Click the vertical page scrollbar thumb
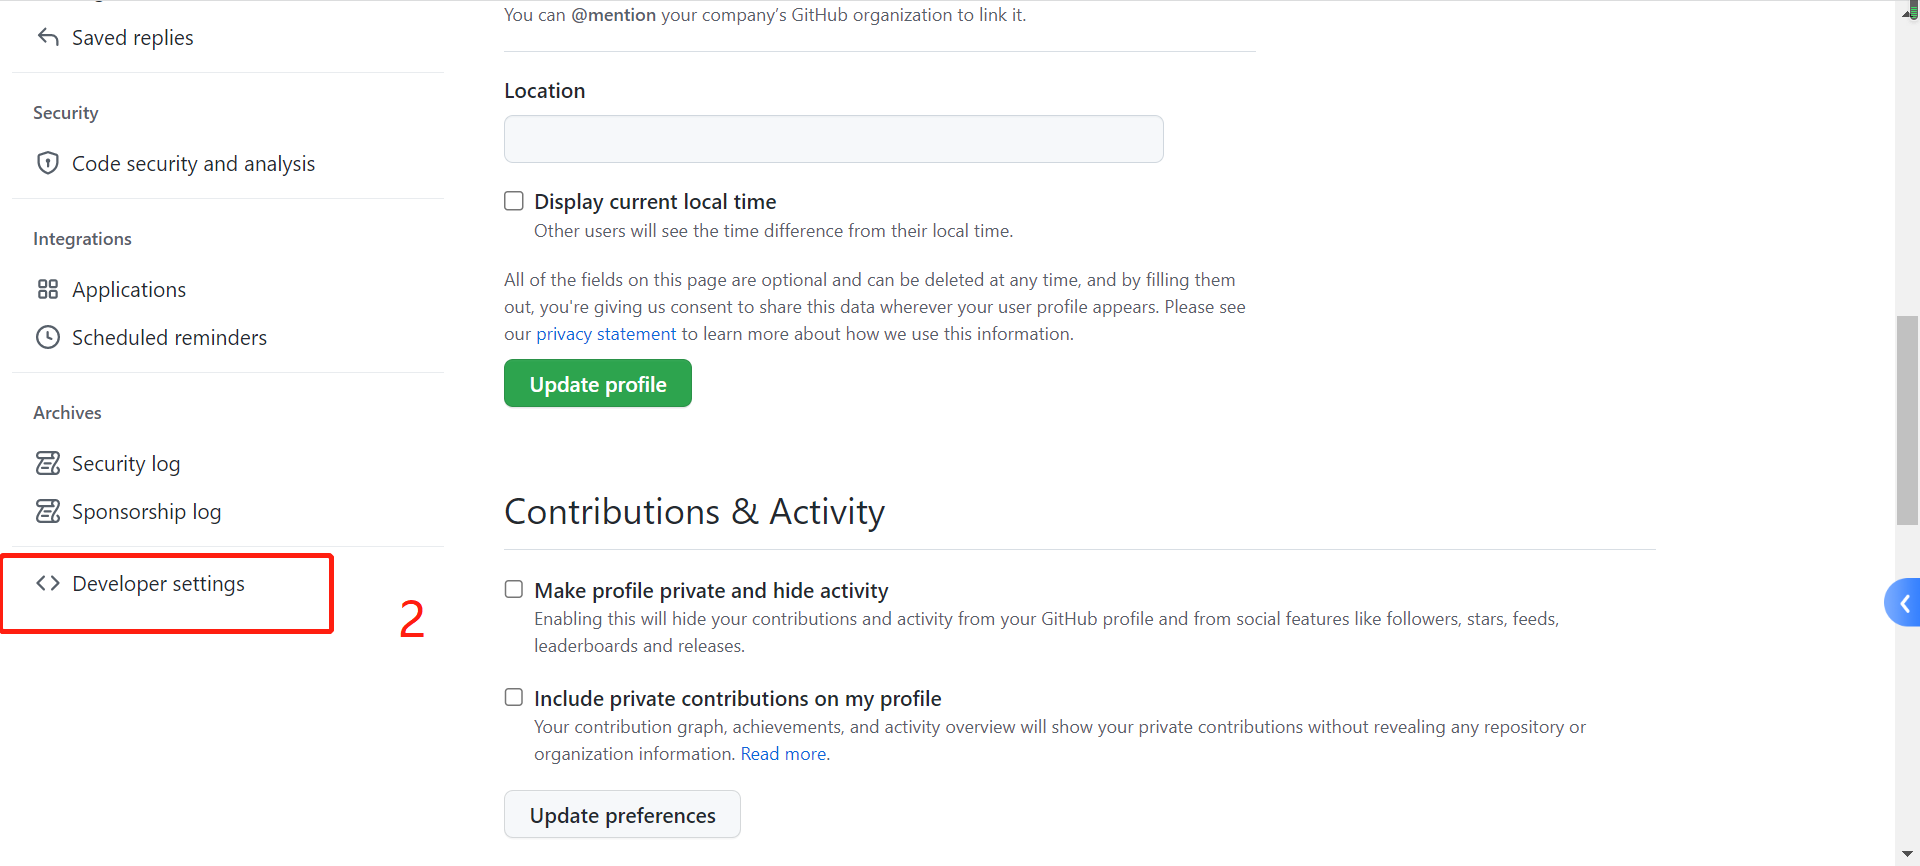 click(x=1907, y=420)
